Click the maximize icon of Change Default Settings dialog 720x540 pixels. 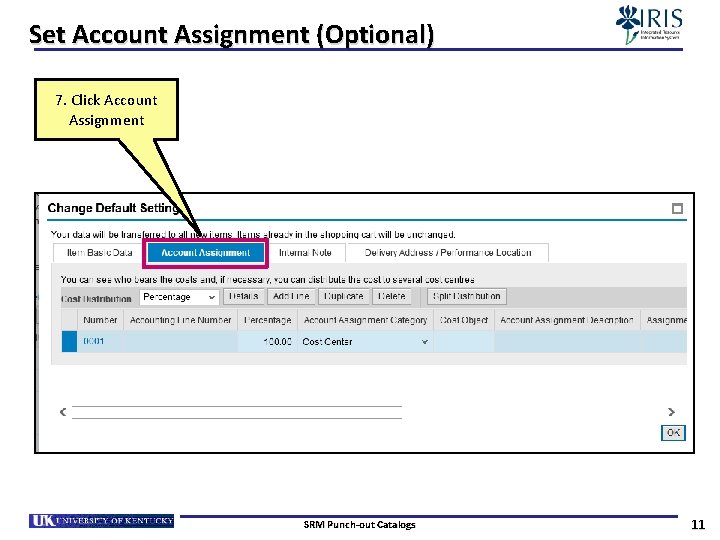677,208
